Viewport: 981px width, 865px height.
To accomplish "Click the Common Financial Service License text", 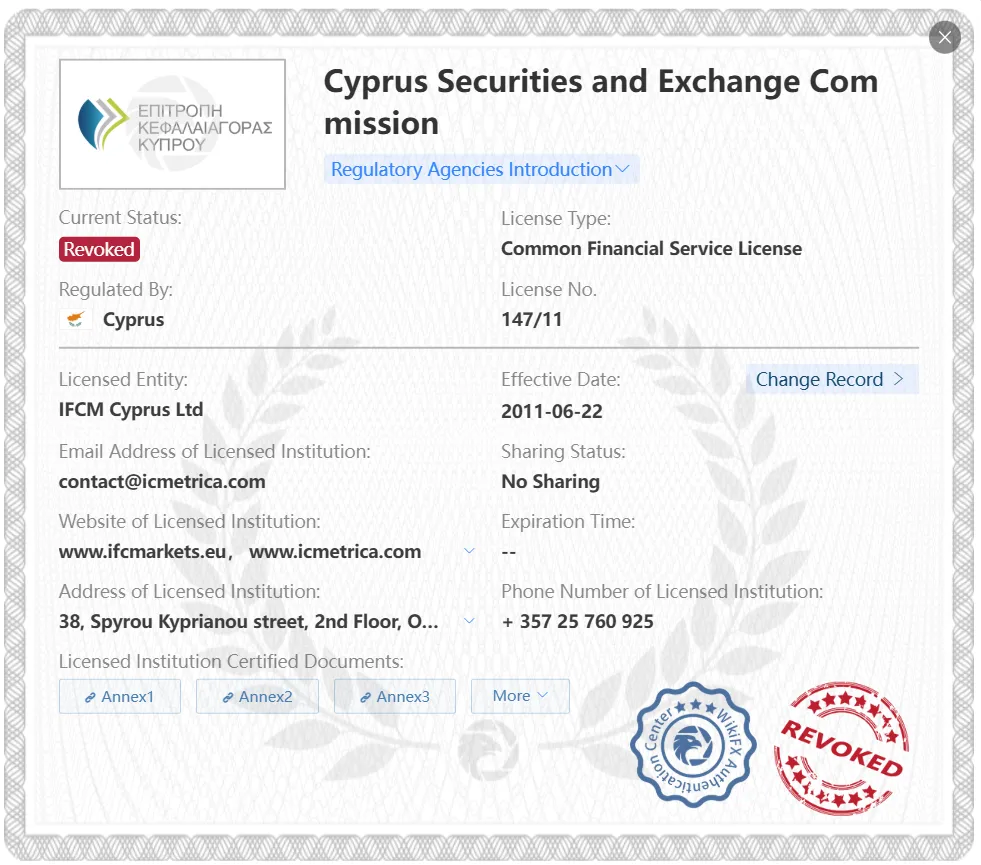I will [x=651, y=249].
